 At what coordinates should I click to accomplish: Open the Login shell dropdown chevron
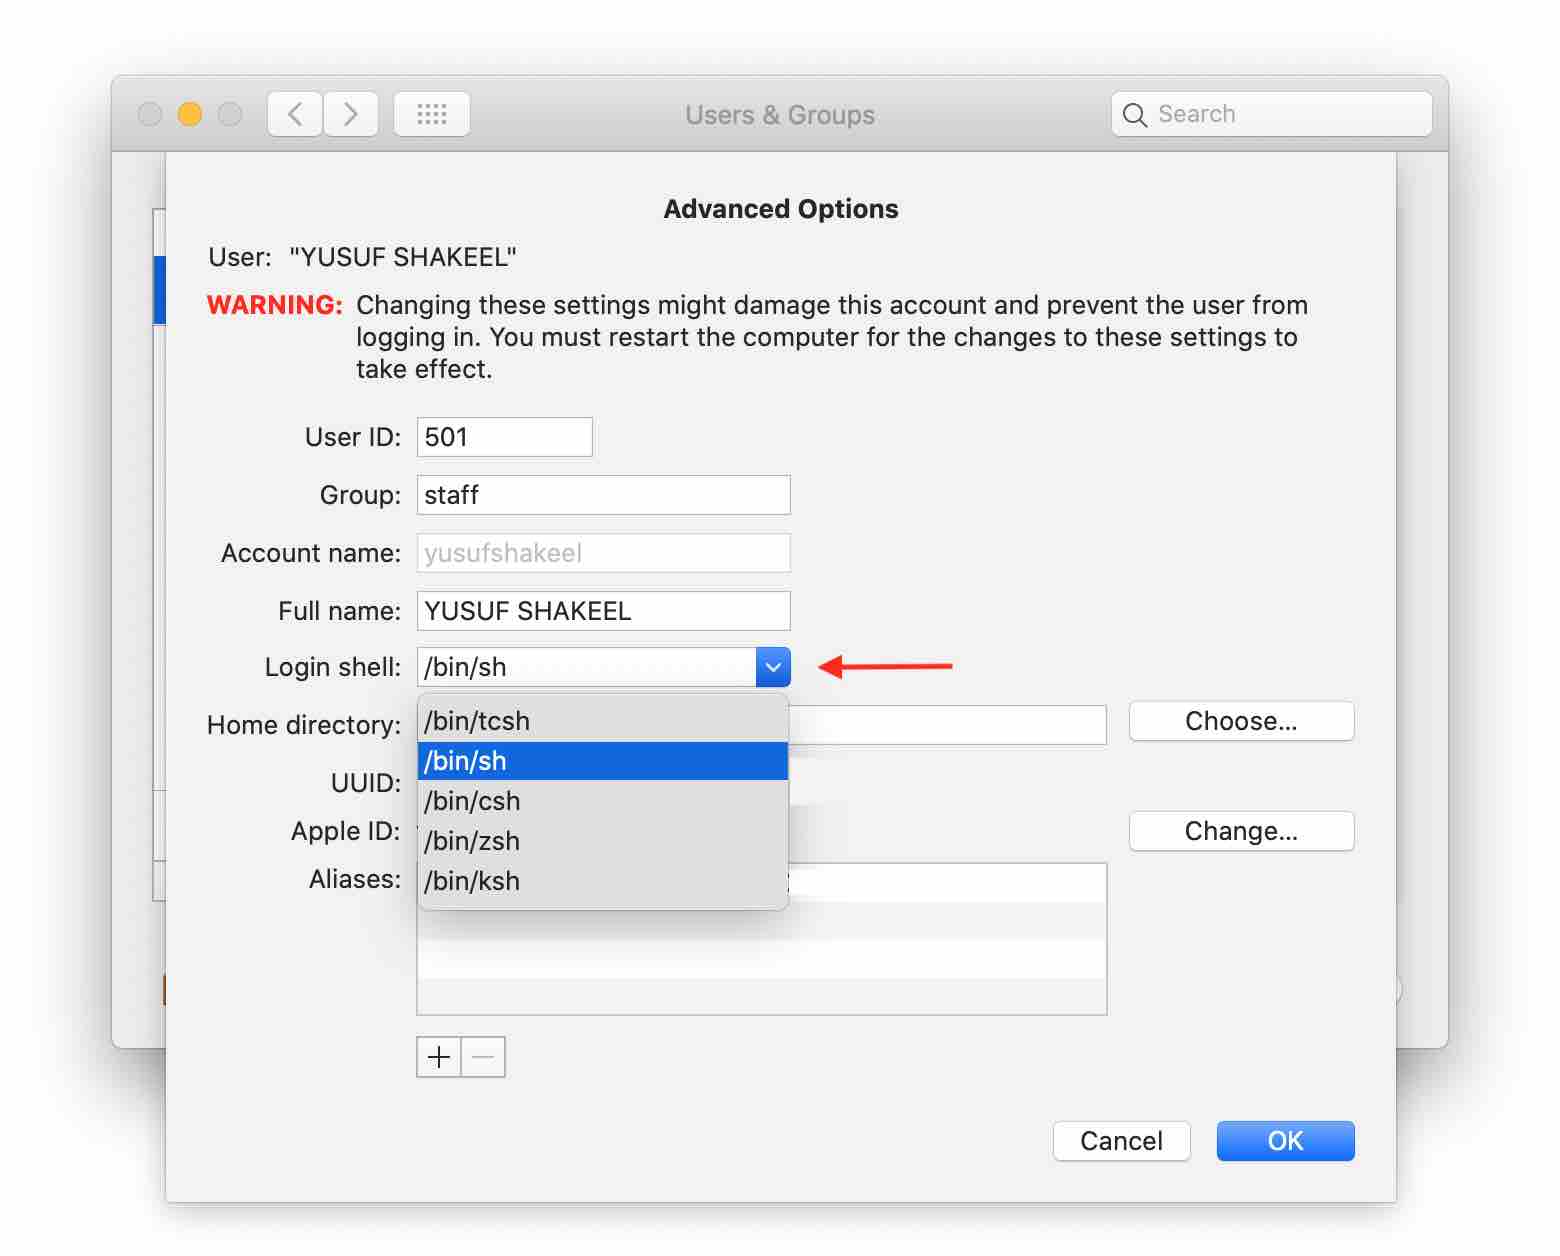pos(771,666)
